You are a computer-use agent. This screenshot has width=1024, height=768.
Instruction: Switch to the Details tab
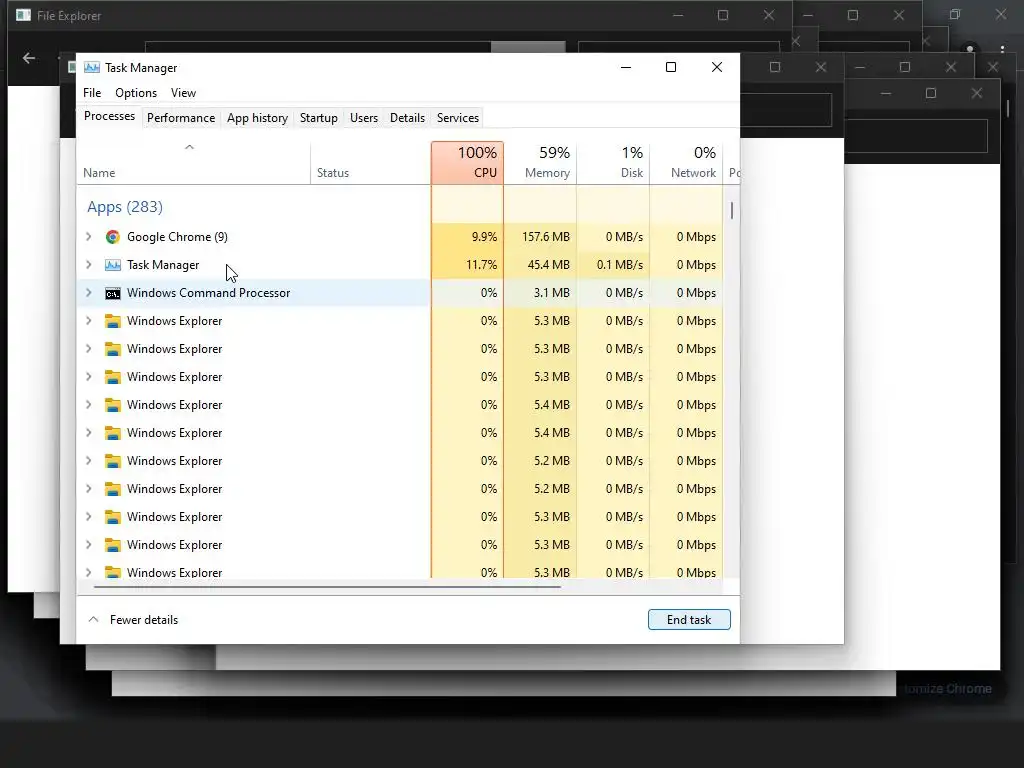pos(408,118)
